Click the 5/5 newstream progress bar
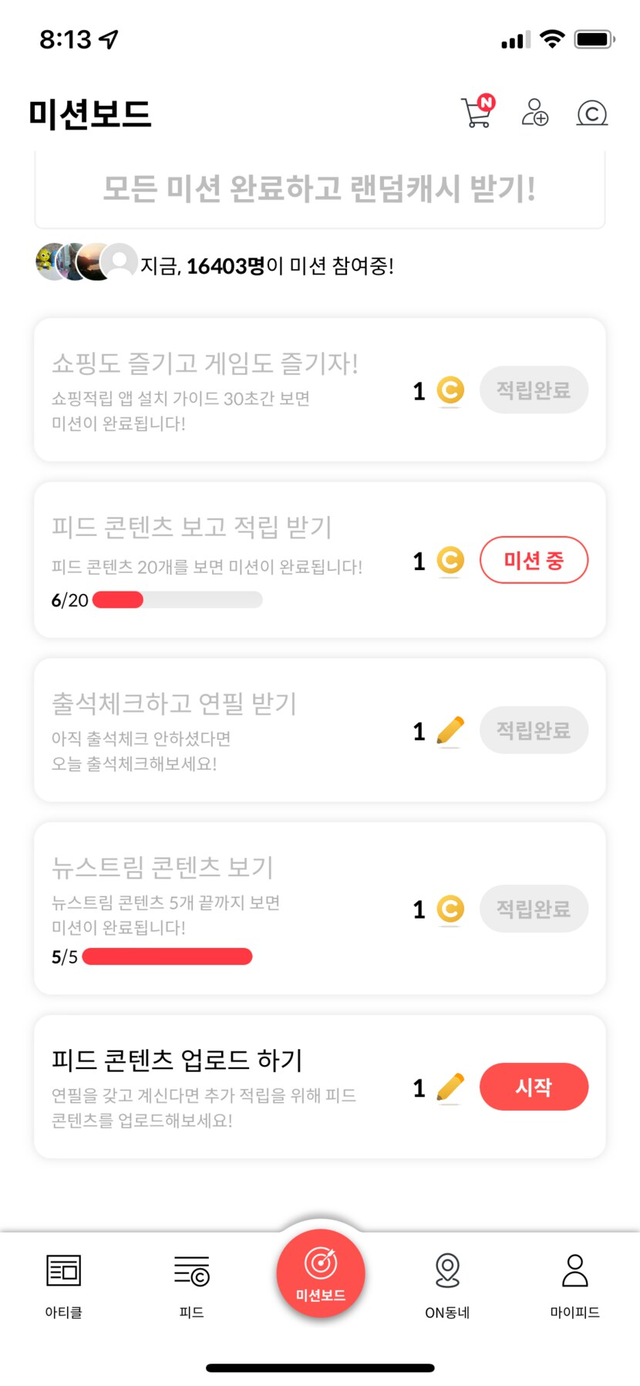Viewport: 640px width, 1386px height. point(167,957)
